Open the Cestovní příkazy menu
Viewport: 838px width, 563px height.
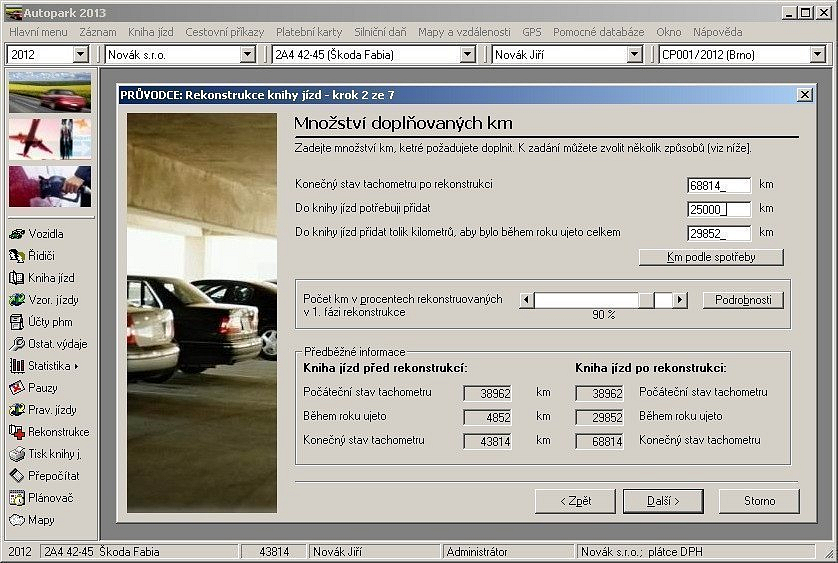pyautogui.click(x=225, y=32)
